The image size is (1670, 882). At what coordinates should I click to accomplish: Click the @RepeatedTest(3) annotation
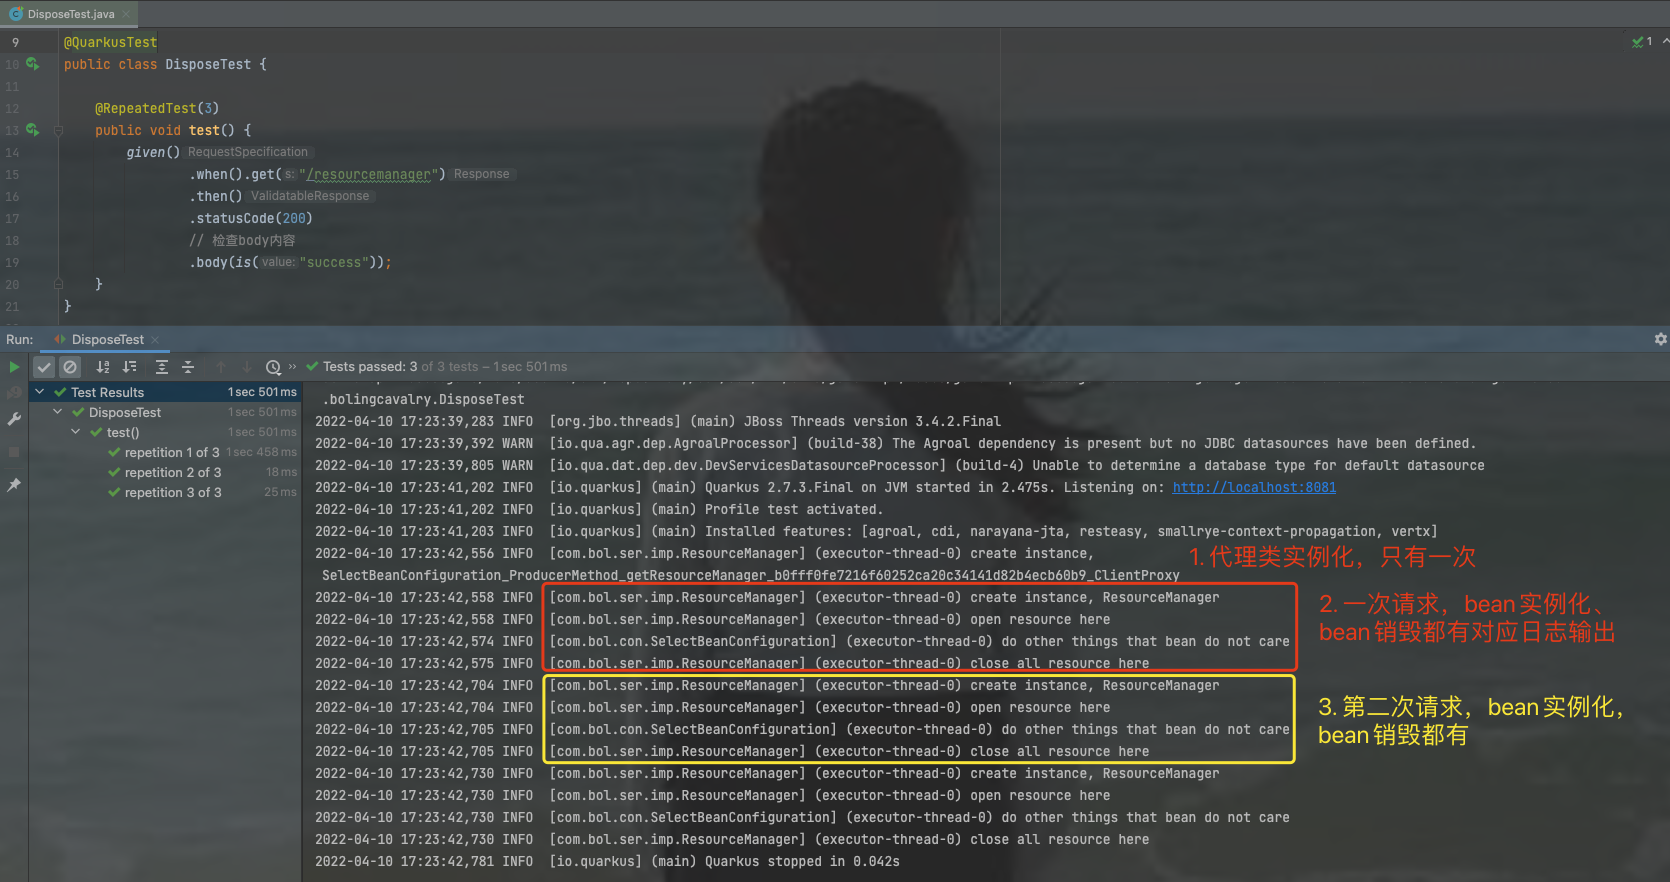click(157, 108)
